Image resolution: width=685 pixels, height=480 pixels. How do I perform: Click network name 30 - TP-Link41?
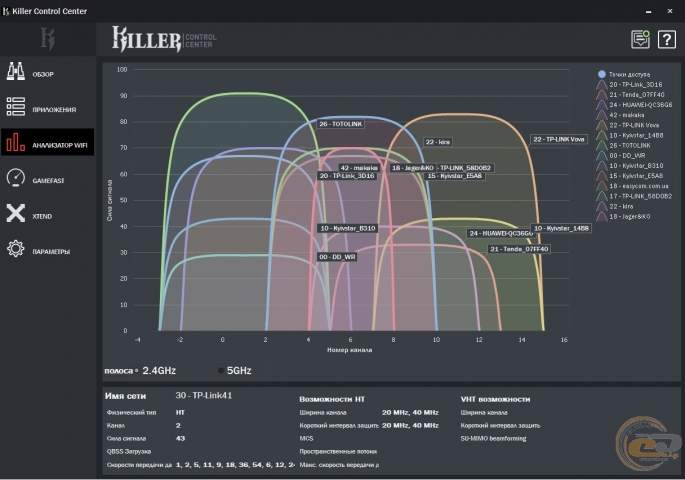[204, 395]
